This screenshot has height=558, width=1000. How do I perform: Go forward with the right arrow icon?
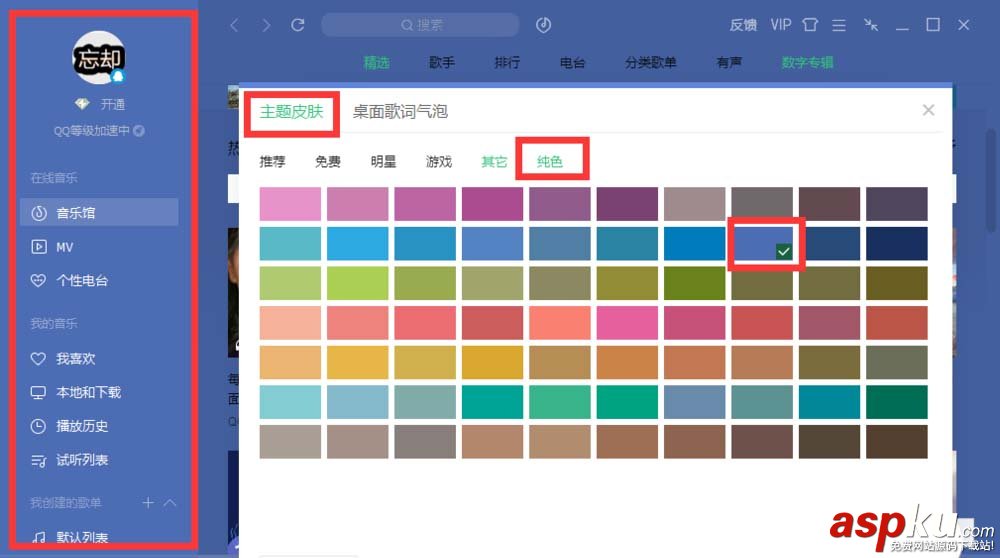click(266, 25)
